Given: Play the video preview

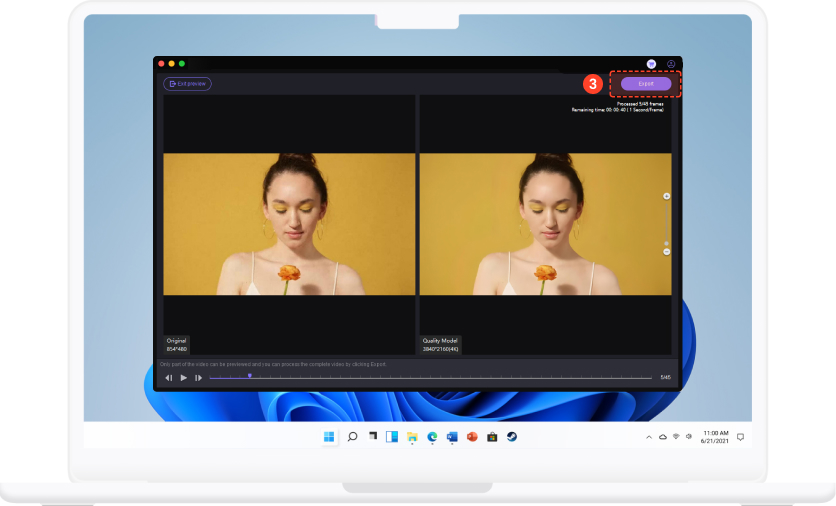Looking at the screenshot, I should 184,378.
